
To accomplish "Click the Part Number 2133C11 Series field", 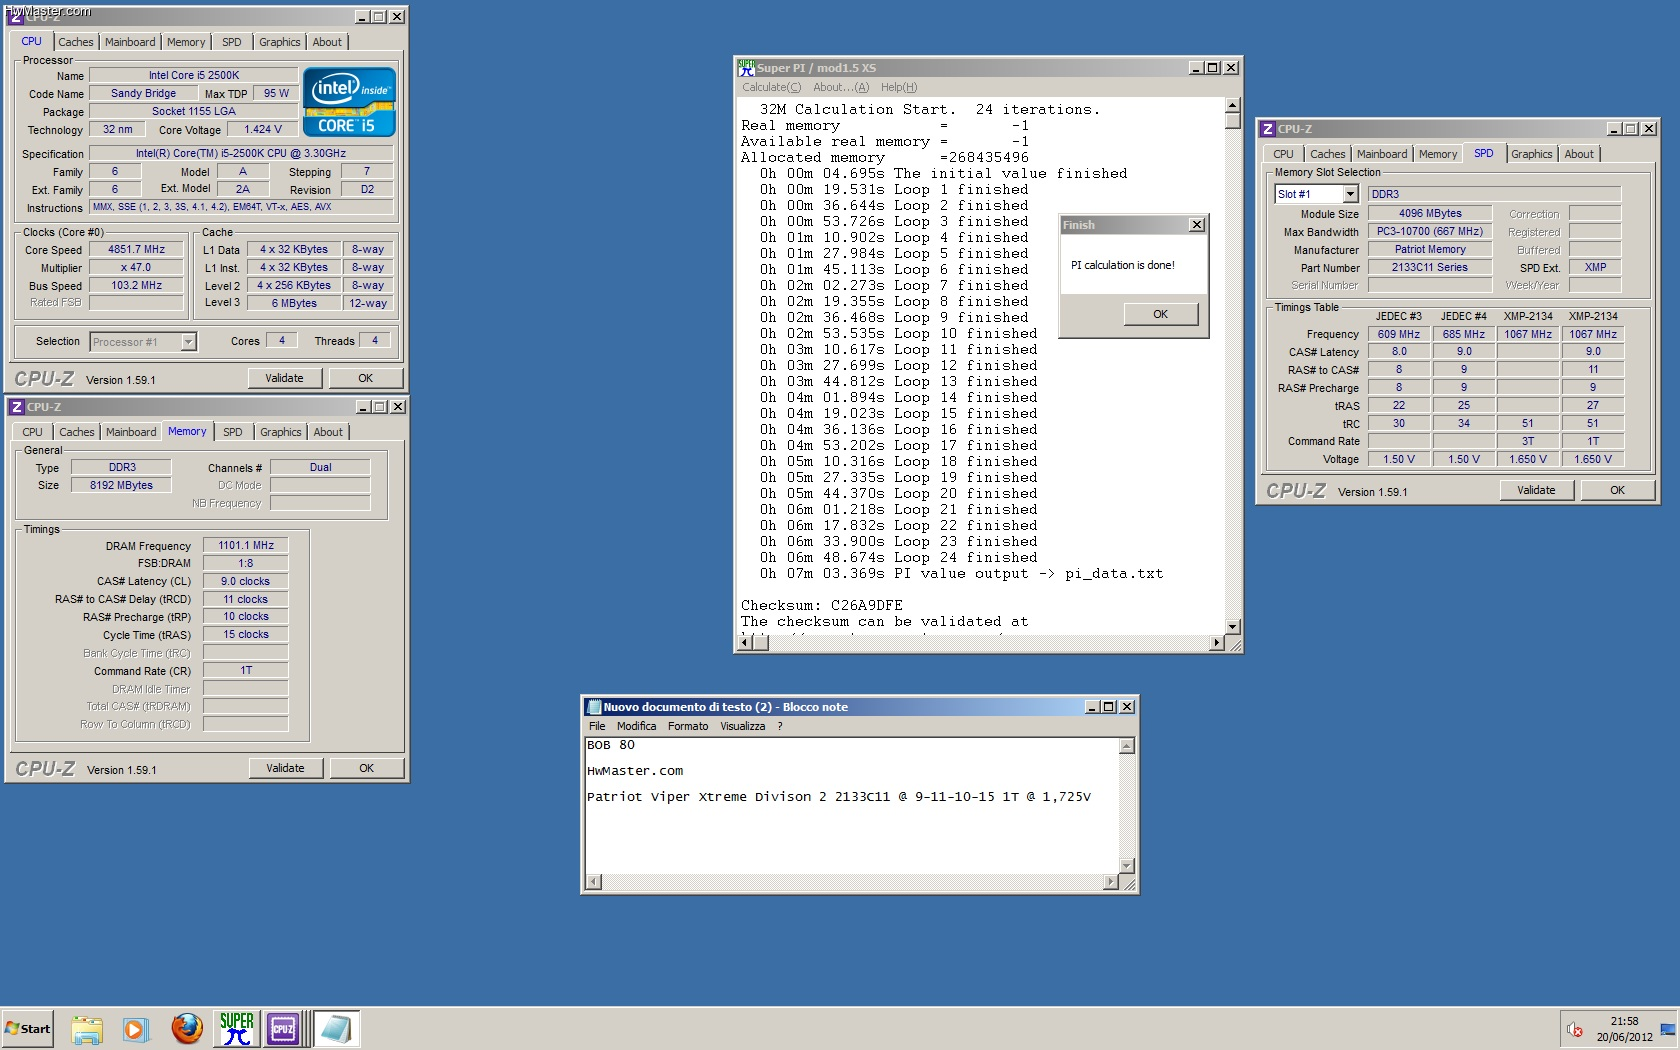I will click(x=1430, y=267).
